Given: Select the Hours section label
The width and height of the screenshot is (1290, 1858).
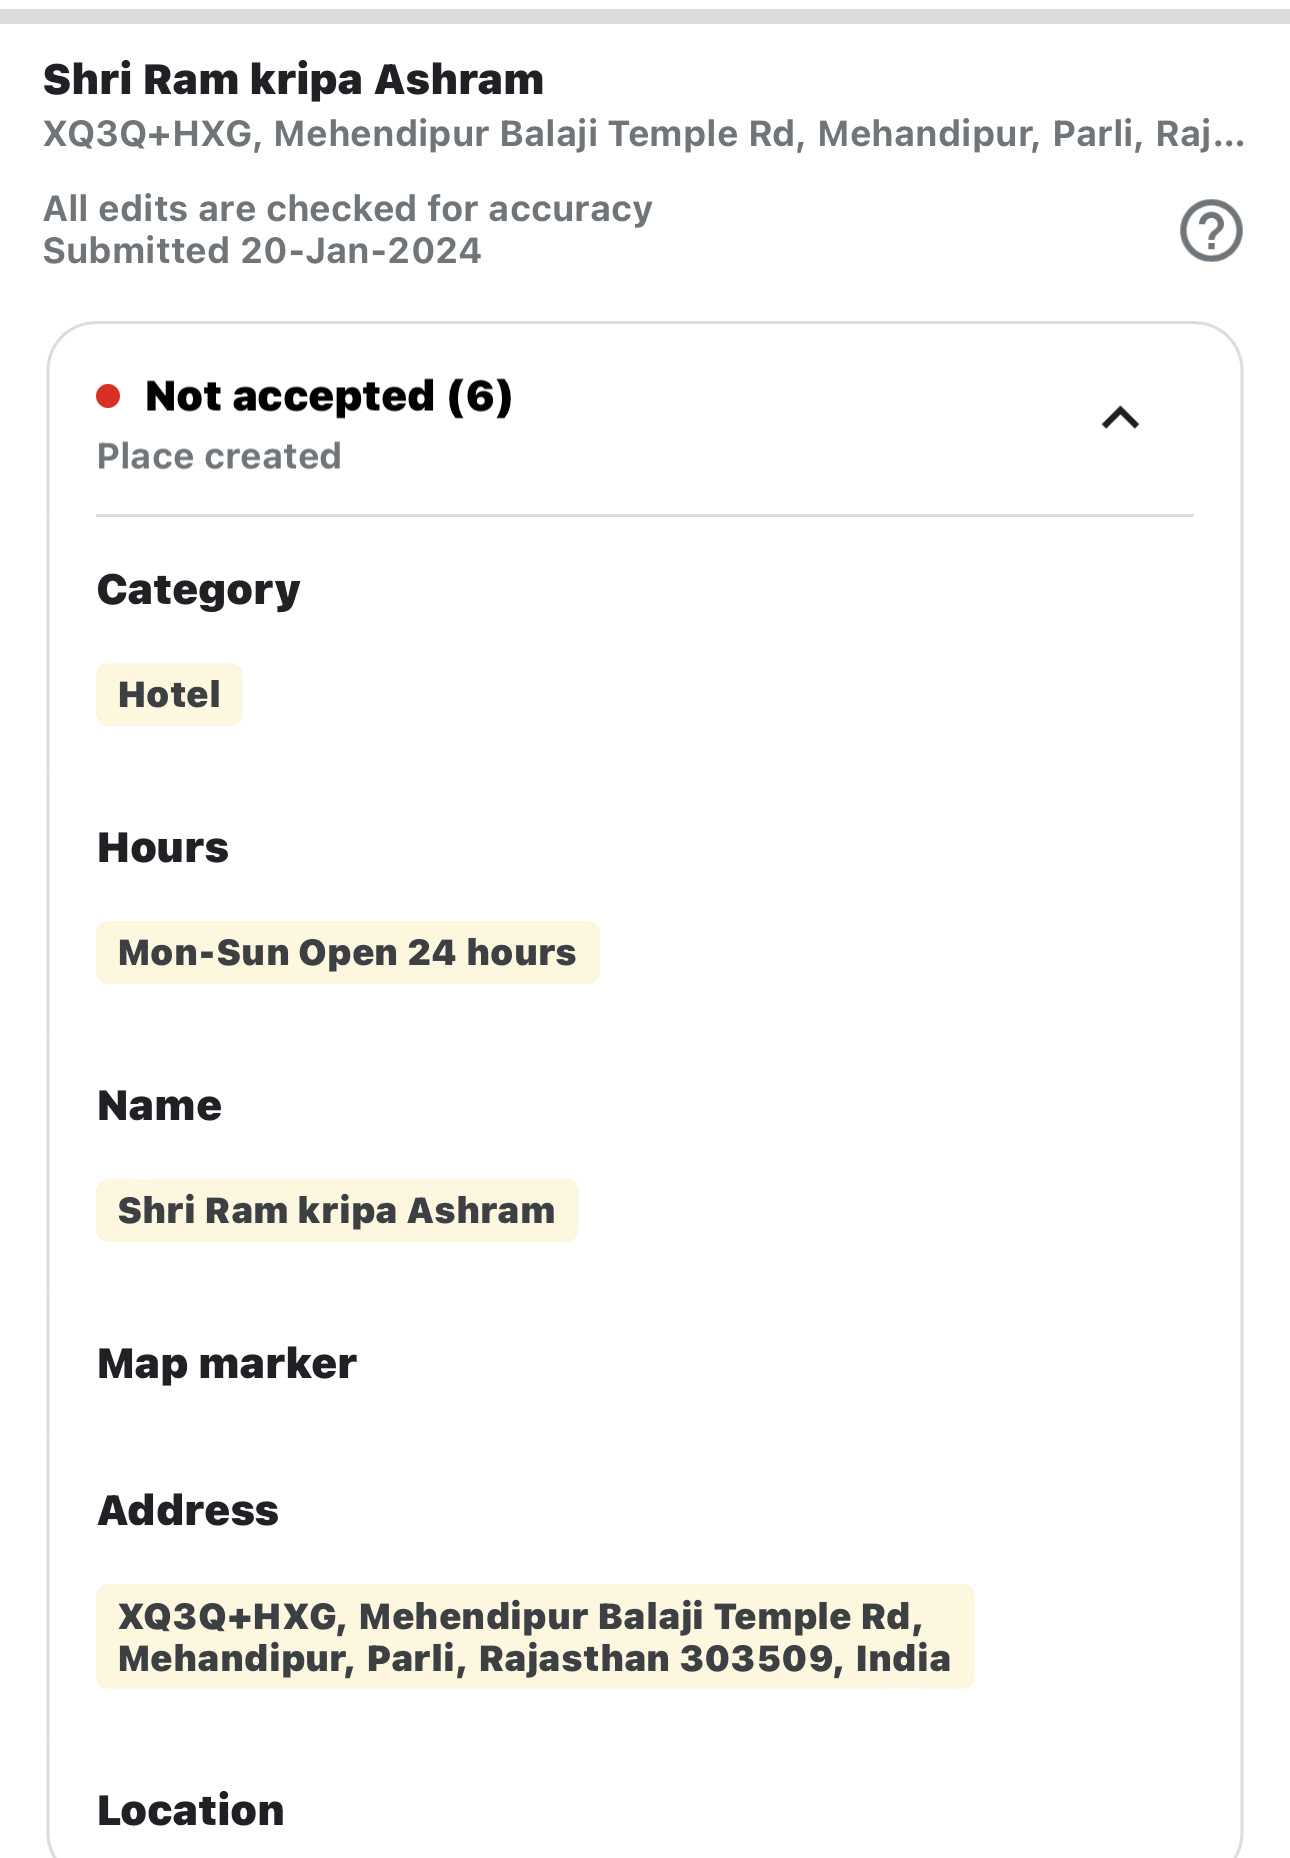Looking at the screenshot, I should click(x=163, y=848).
